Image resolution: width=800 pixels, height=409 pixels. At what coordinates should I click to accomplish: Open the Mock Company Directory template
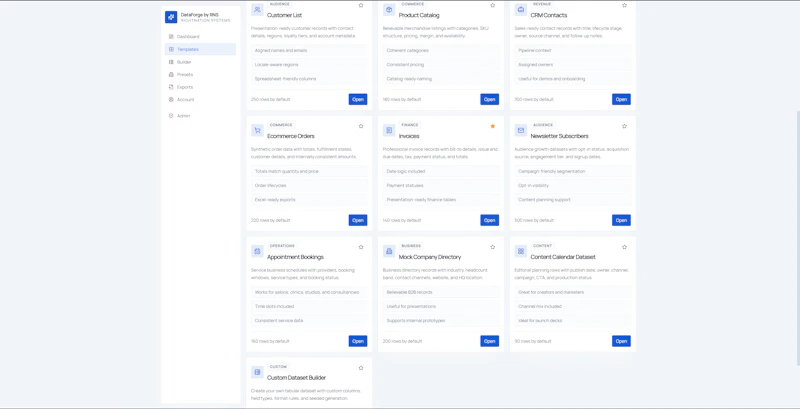(x=489, y=341)
